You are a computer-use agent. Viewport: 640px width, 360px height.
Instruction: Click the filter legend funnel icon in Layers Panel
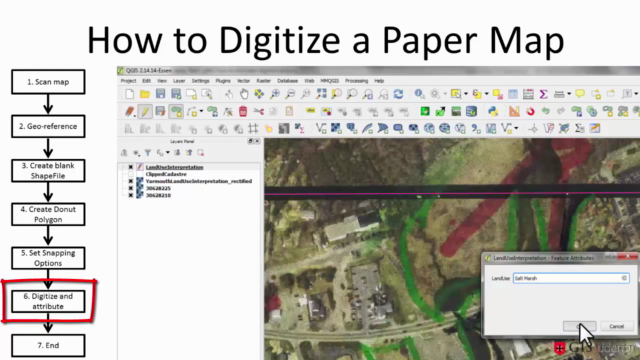click(x=148, y=153)
